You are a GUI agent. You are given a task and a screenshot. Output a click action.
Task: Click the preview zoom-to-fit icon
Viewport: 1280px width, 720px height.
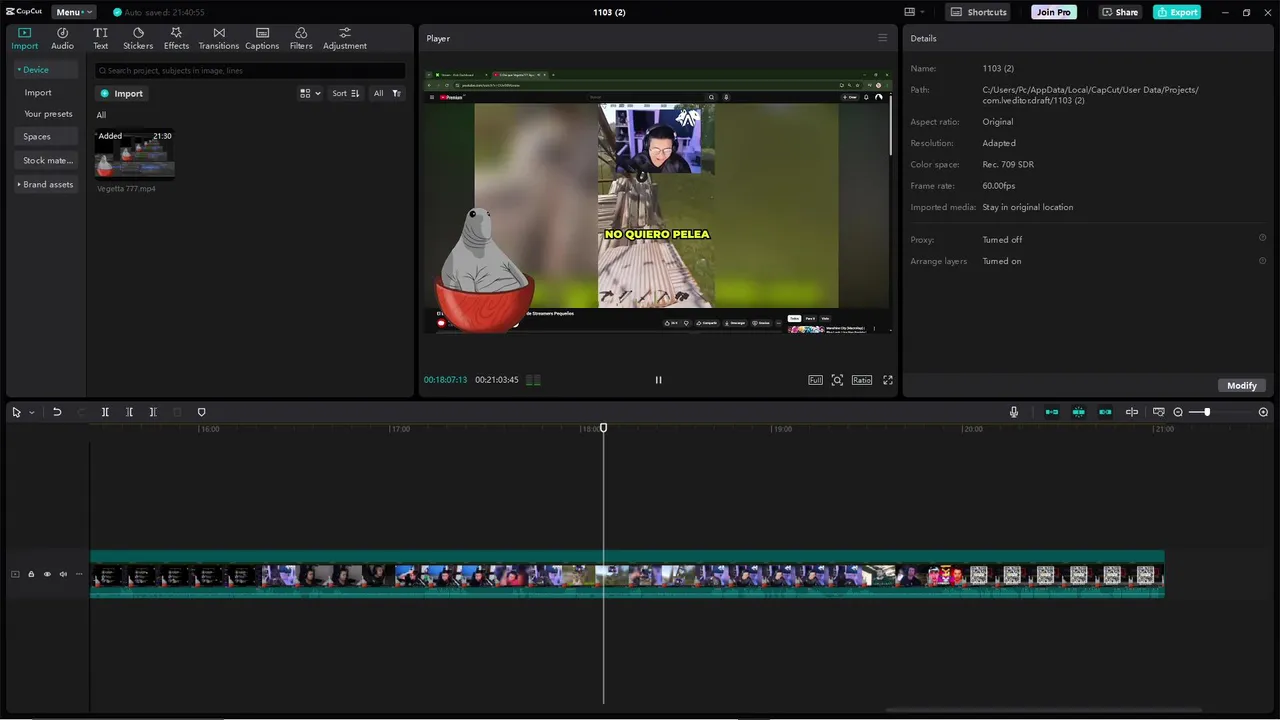(838, 380)
